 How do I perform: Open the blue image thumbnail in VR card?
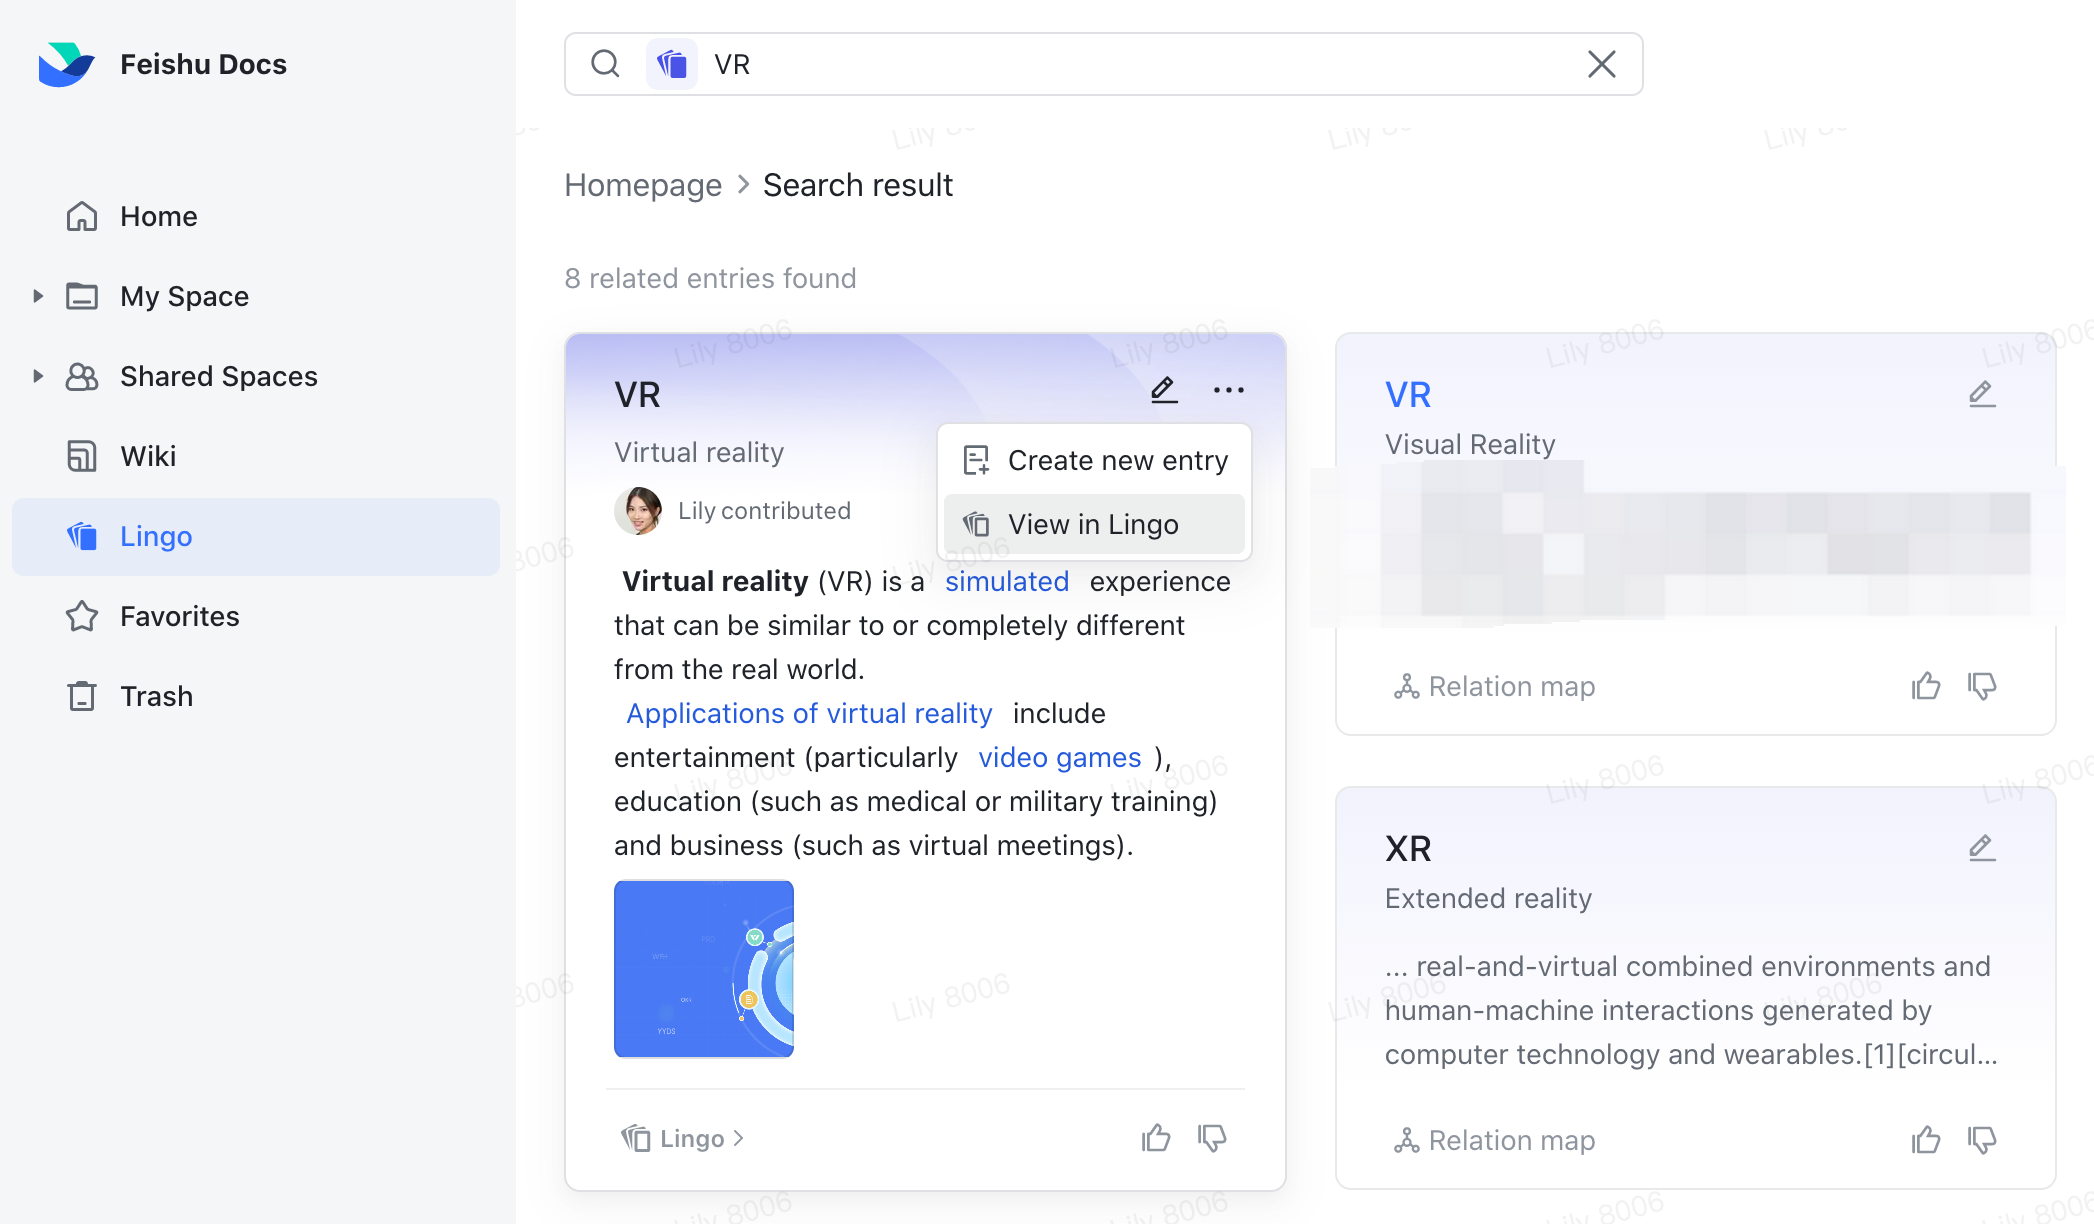pyautogui.click(x=704, y=968)
